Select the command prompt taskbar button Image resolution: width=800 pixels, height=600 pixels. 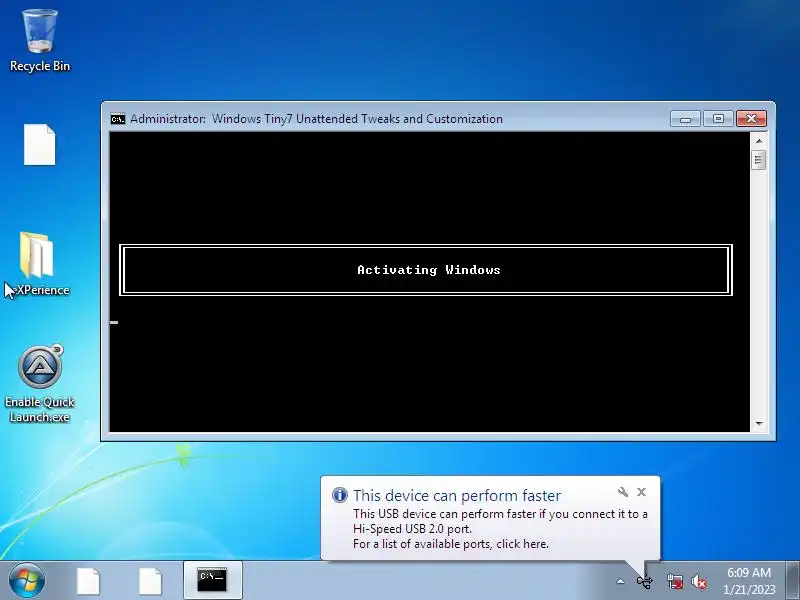pos(212,580)
